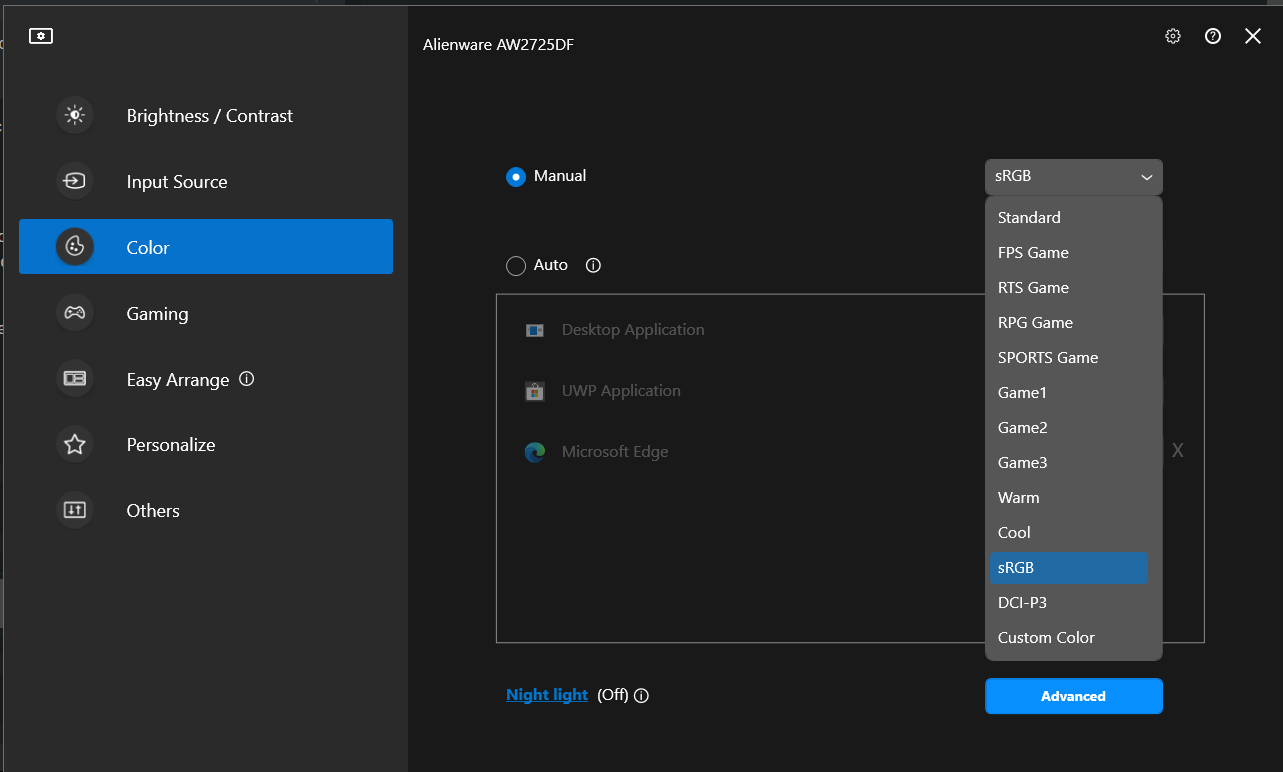The image size is (1283, 772).
Task: Open the Gaming section
Action: tap(206, 313)
